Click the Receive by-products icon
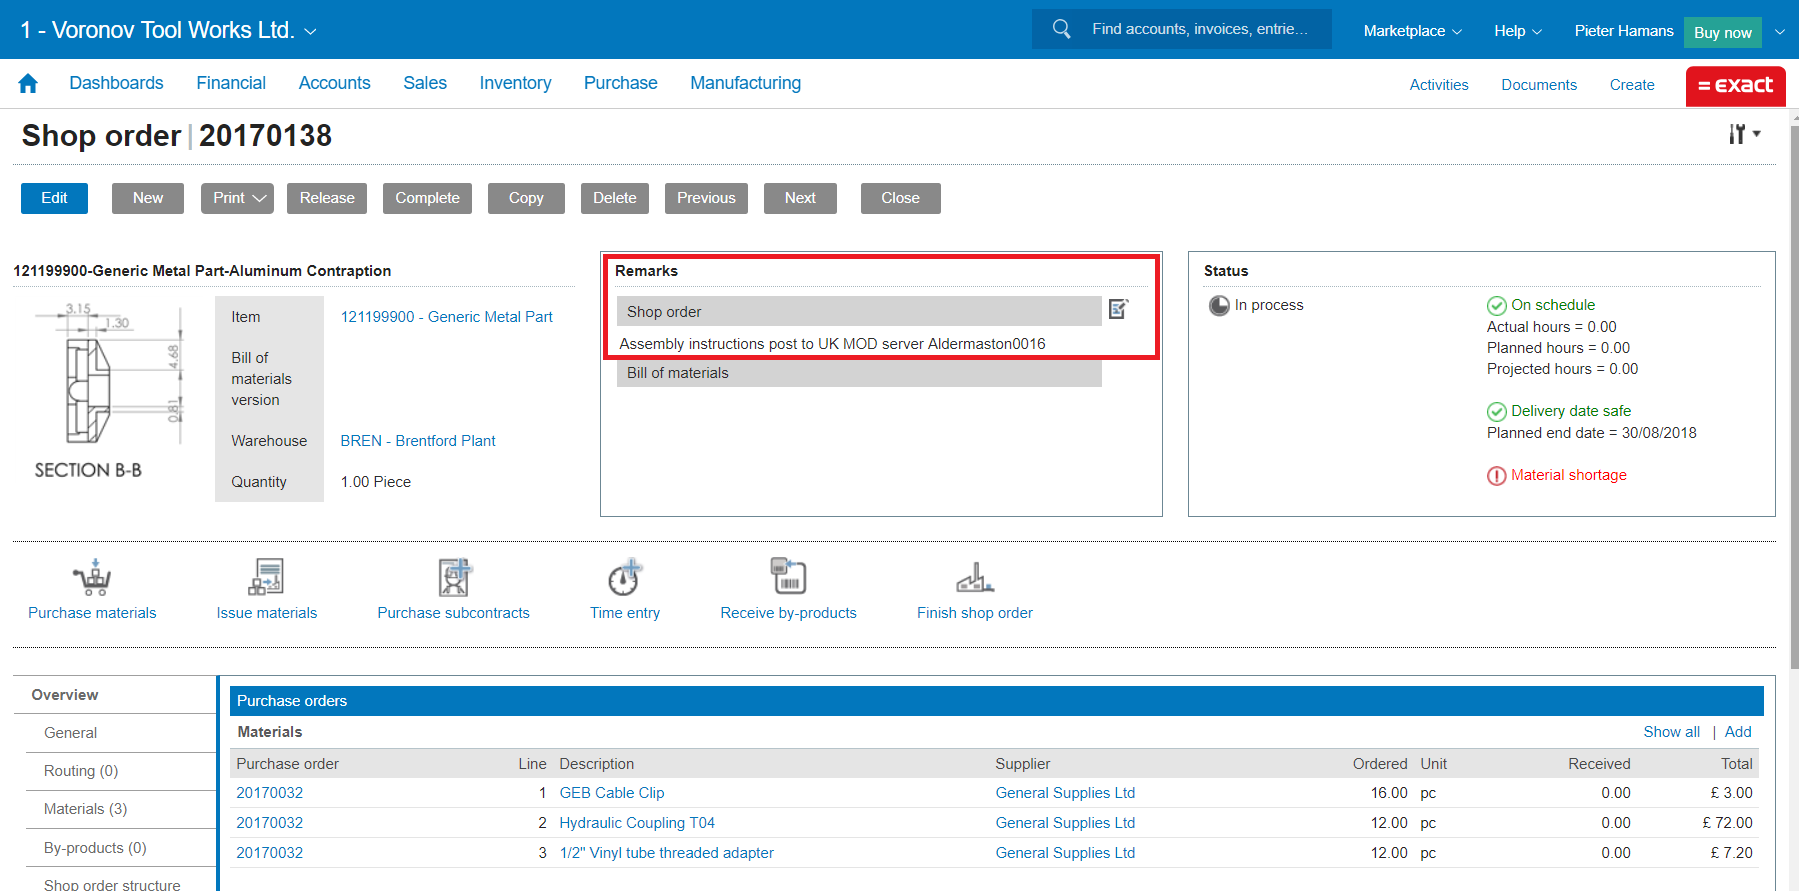 [x=788, y=578]
